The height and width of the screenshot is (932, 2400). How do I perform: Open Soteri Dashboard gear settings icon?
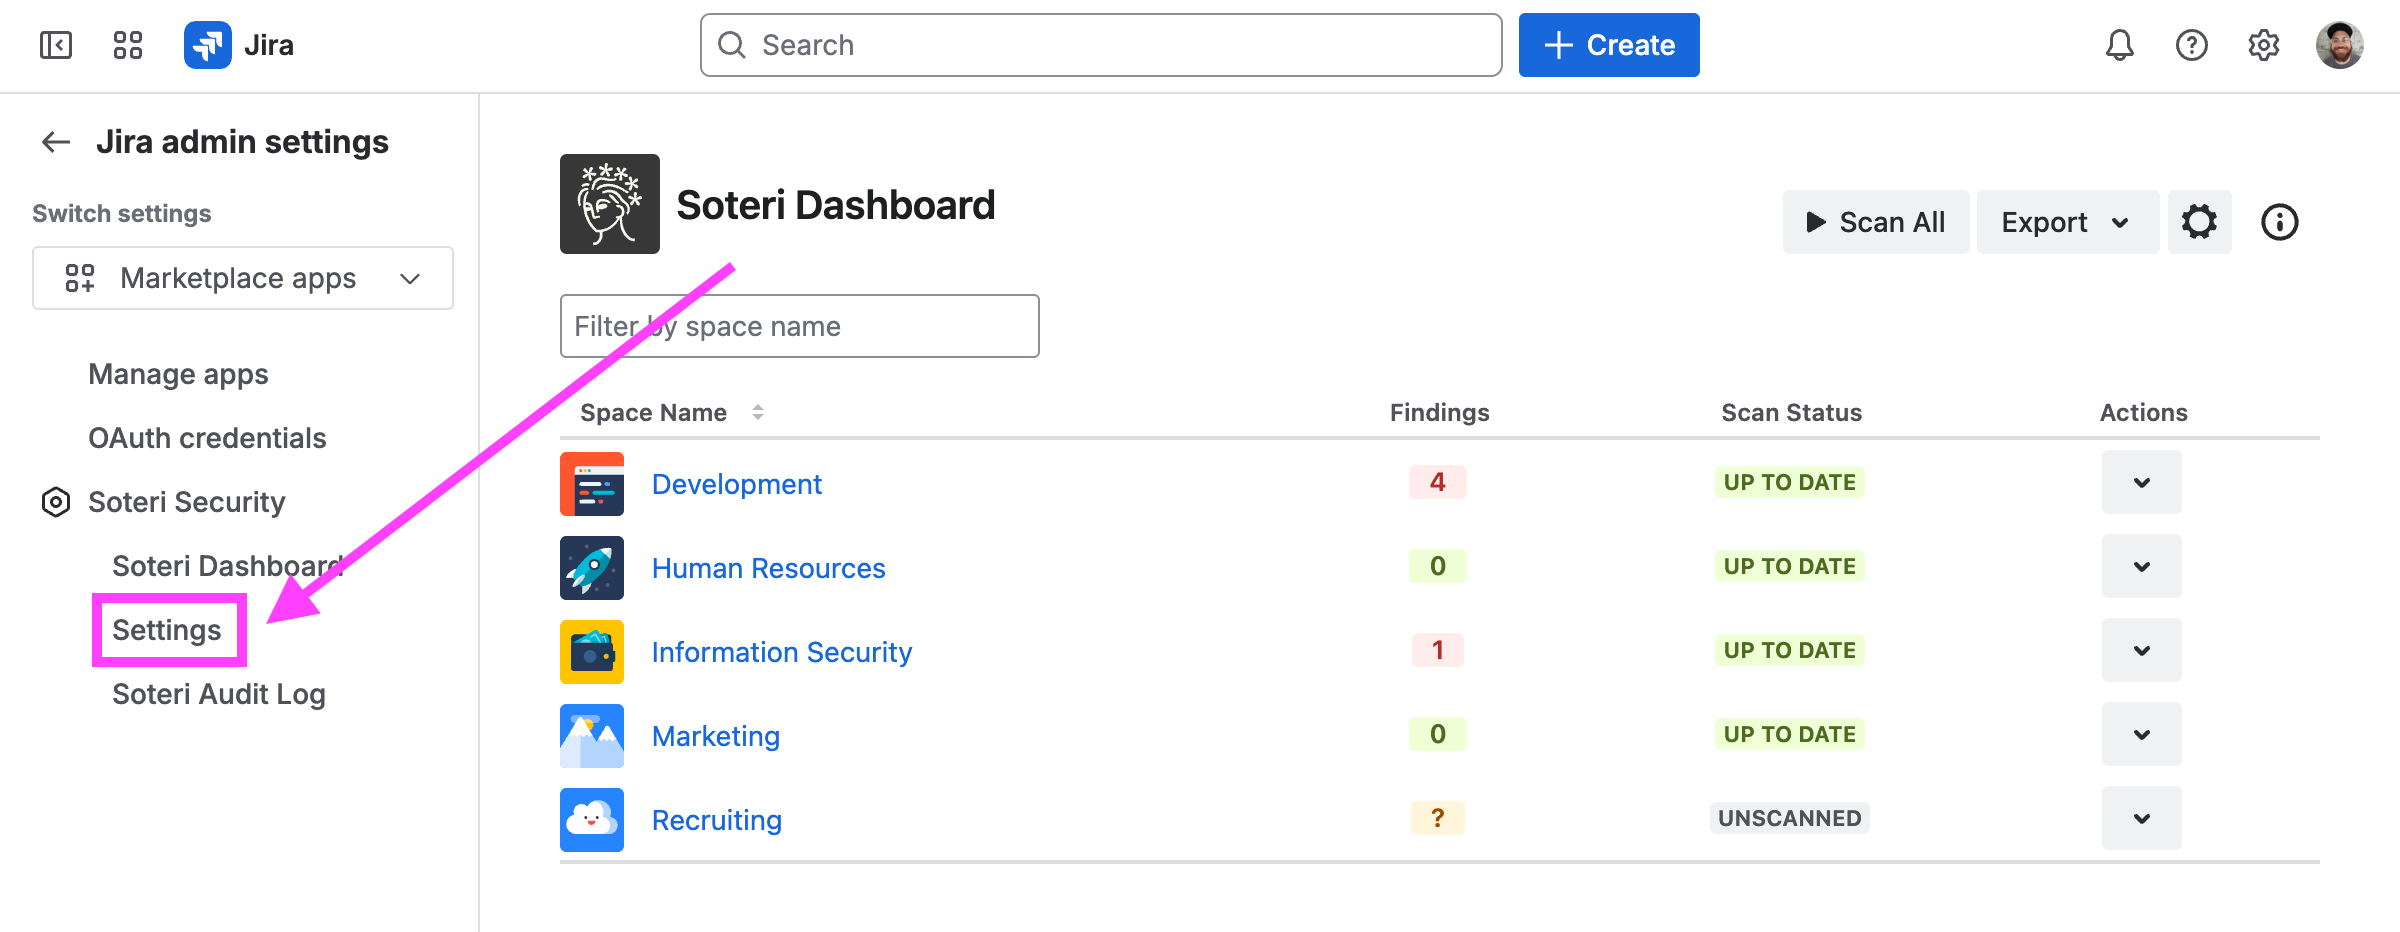(2199, 222)
